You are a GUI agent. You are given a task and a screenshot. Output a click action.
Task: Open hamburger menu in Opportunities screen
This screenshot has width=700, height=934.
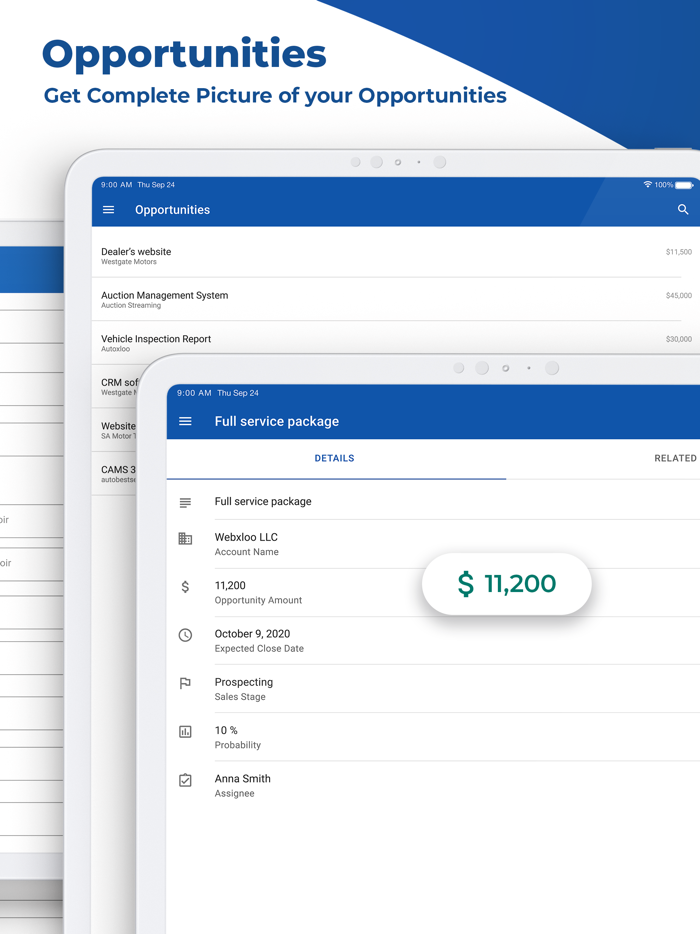(108, 210)
